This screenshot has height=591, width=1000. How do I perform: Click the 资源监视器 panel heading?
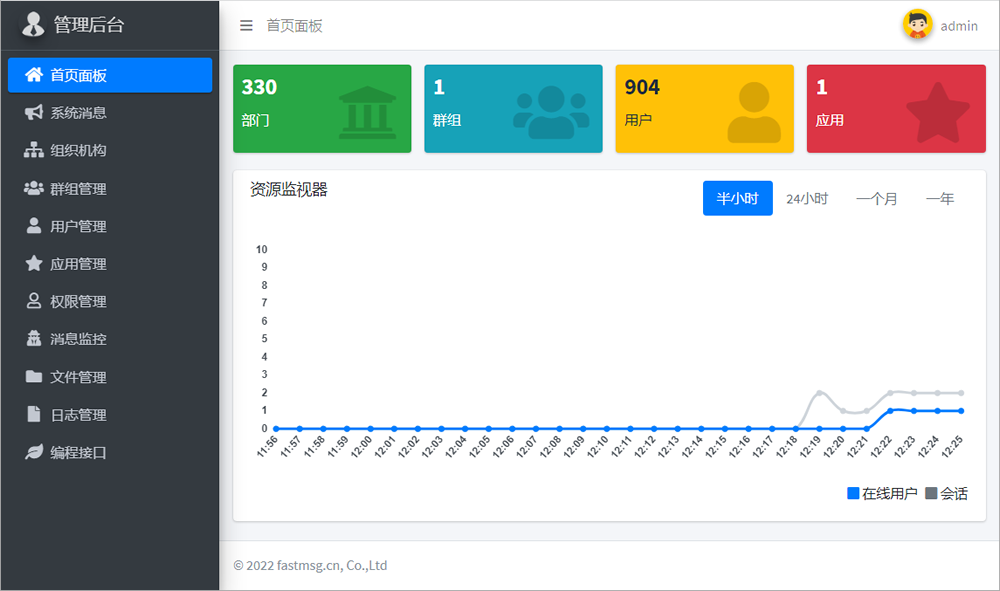click(x=288, y=189)
